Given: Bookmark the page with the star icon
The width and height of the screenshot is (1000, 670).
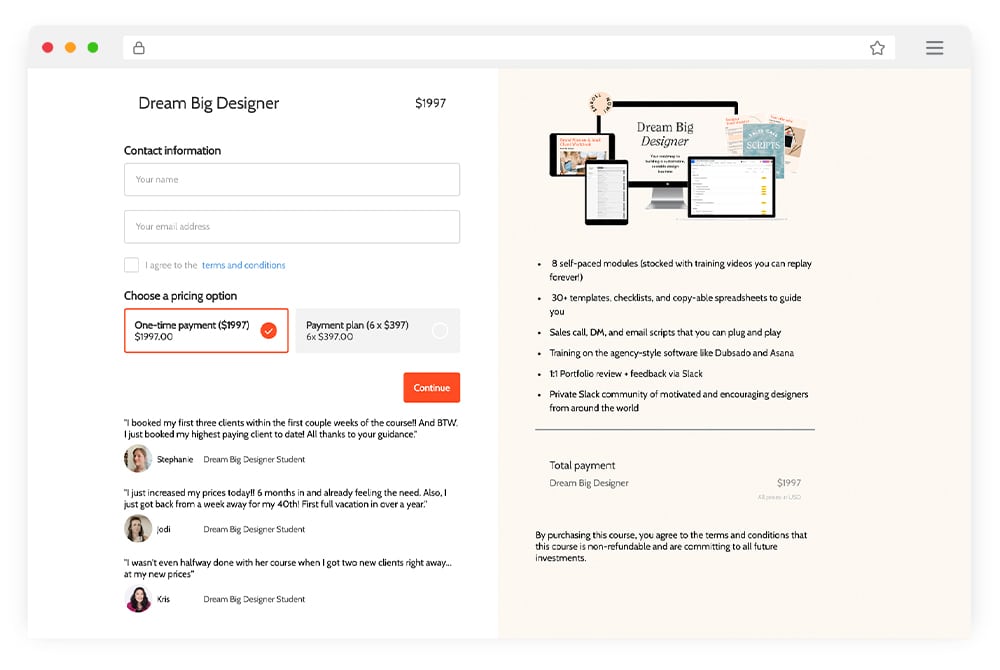Looking at the screenshot, I should click(877, 48).
